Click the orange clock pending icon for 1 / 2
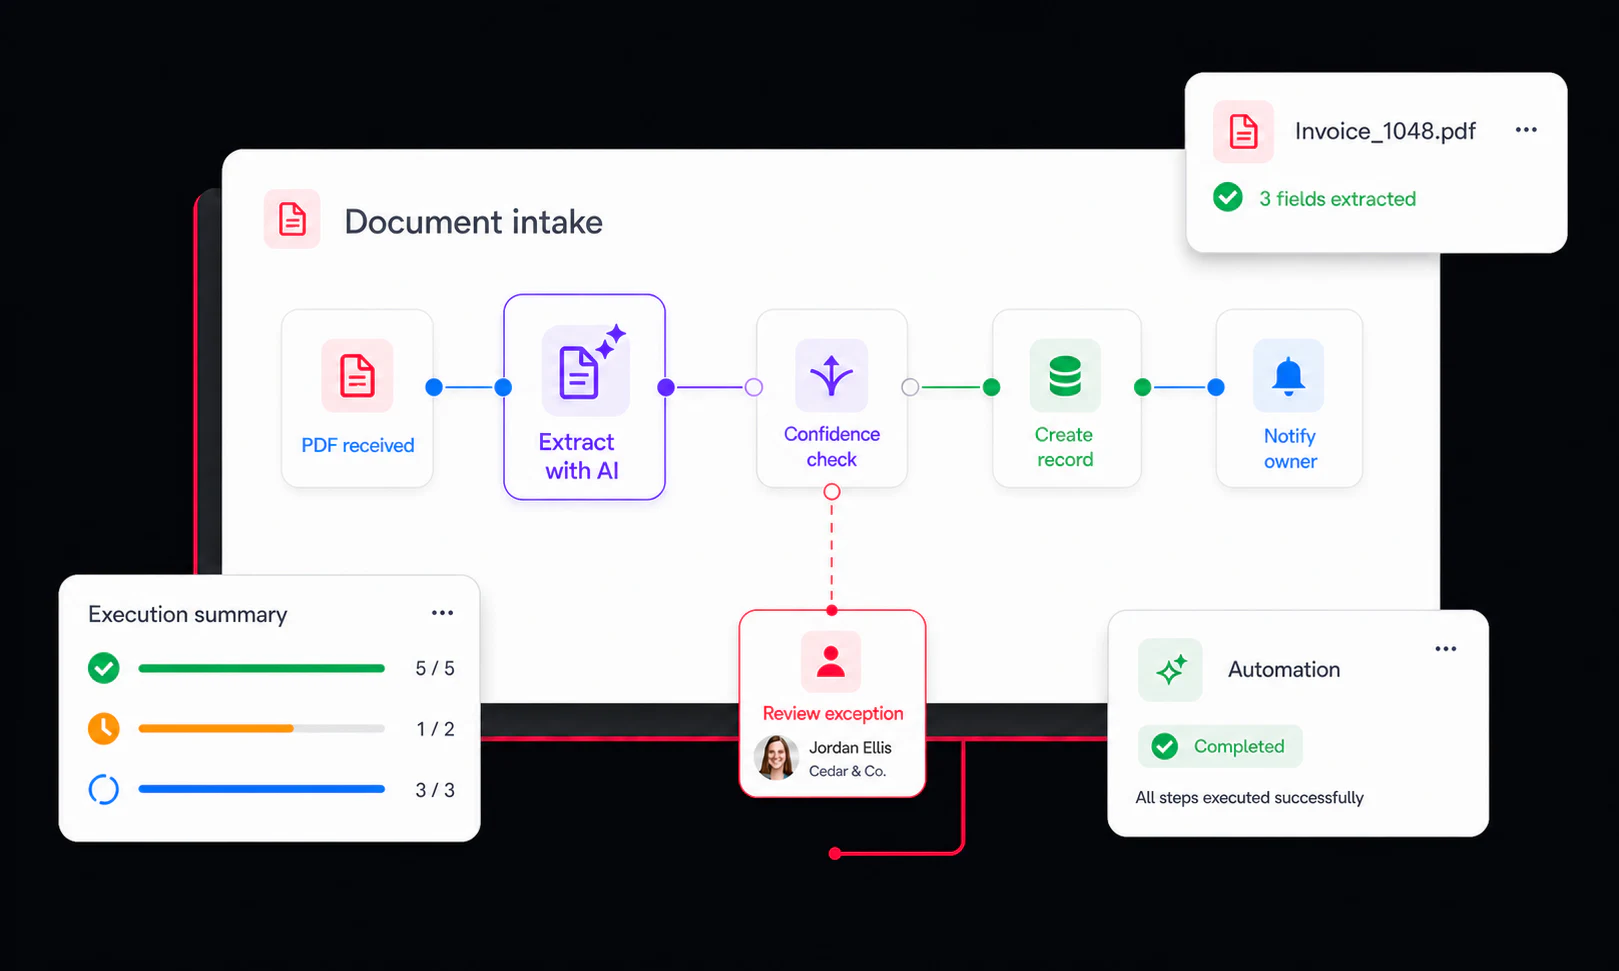Image resolution: width=1619 pixels, height=971 pixels. click(104, 729)
